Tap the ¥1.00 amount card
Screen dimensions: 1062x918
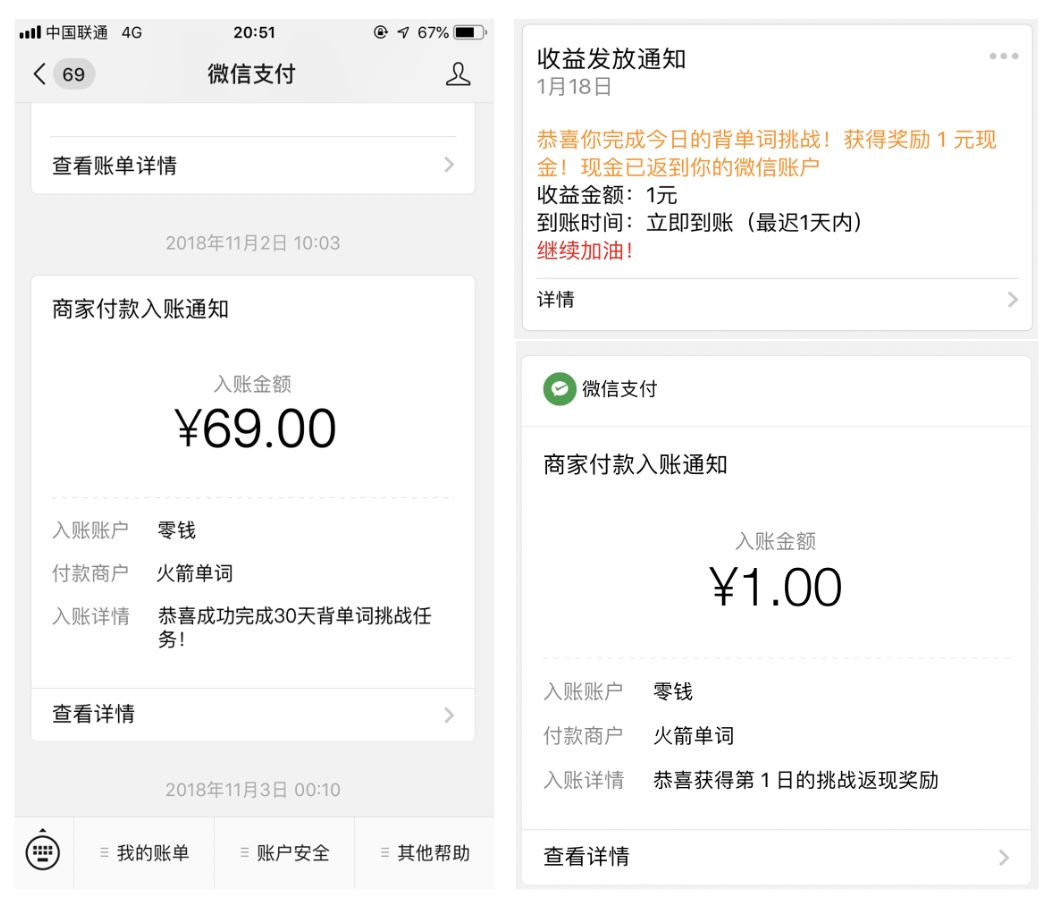776,587
